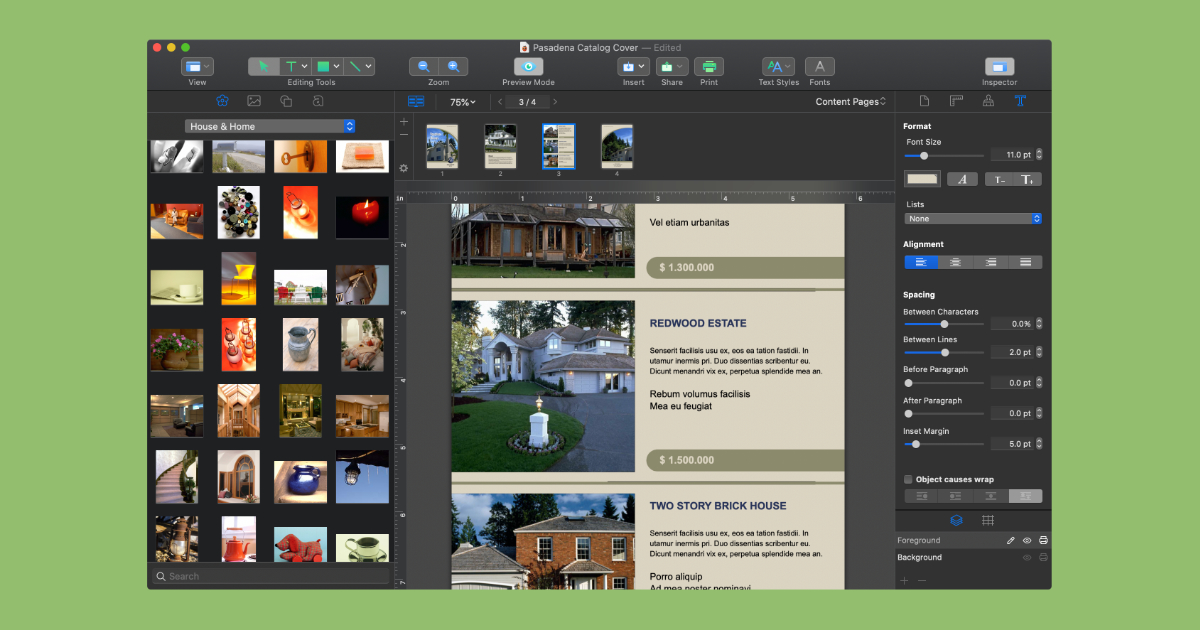Switch to the Text inspector tab icon
This screenshot has height=630, width=1200.
coord(1019,101)
